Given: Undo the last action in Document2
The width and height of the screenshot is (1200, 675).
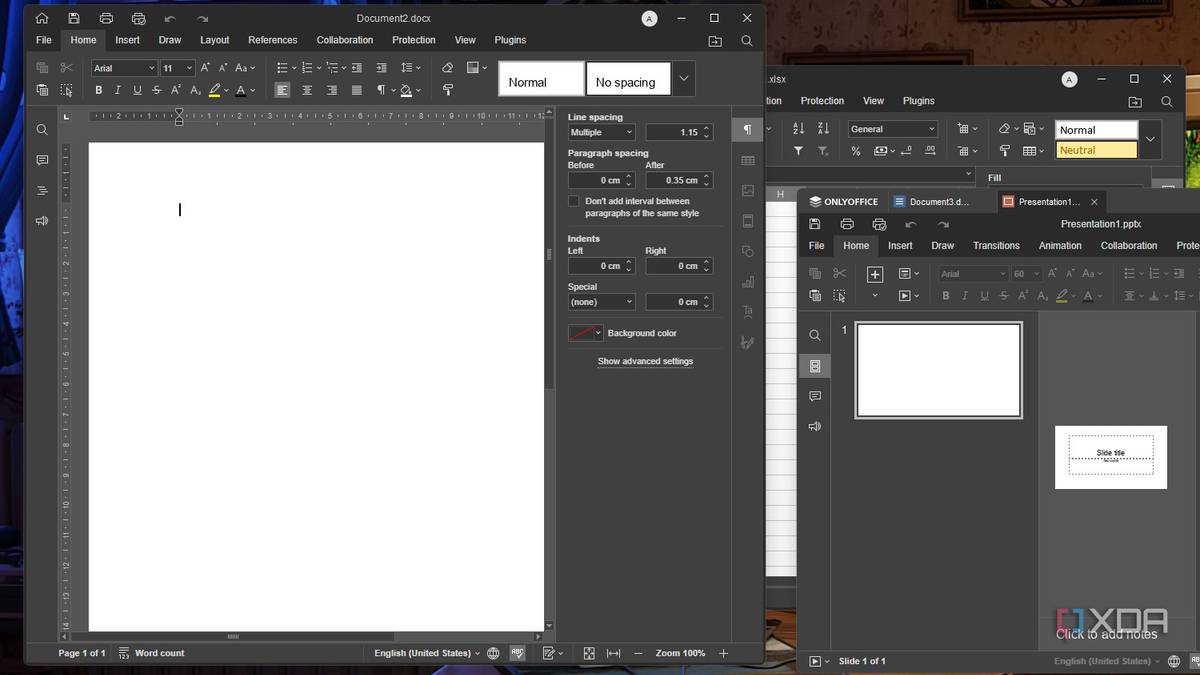Looking at the screenshot, I should [x=170, y=18].
